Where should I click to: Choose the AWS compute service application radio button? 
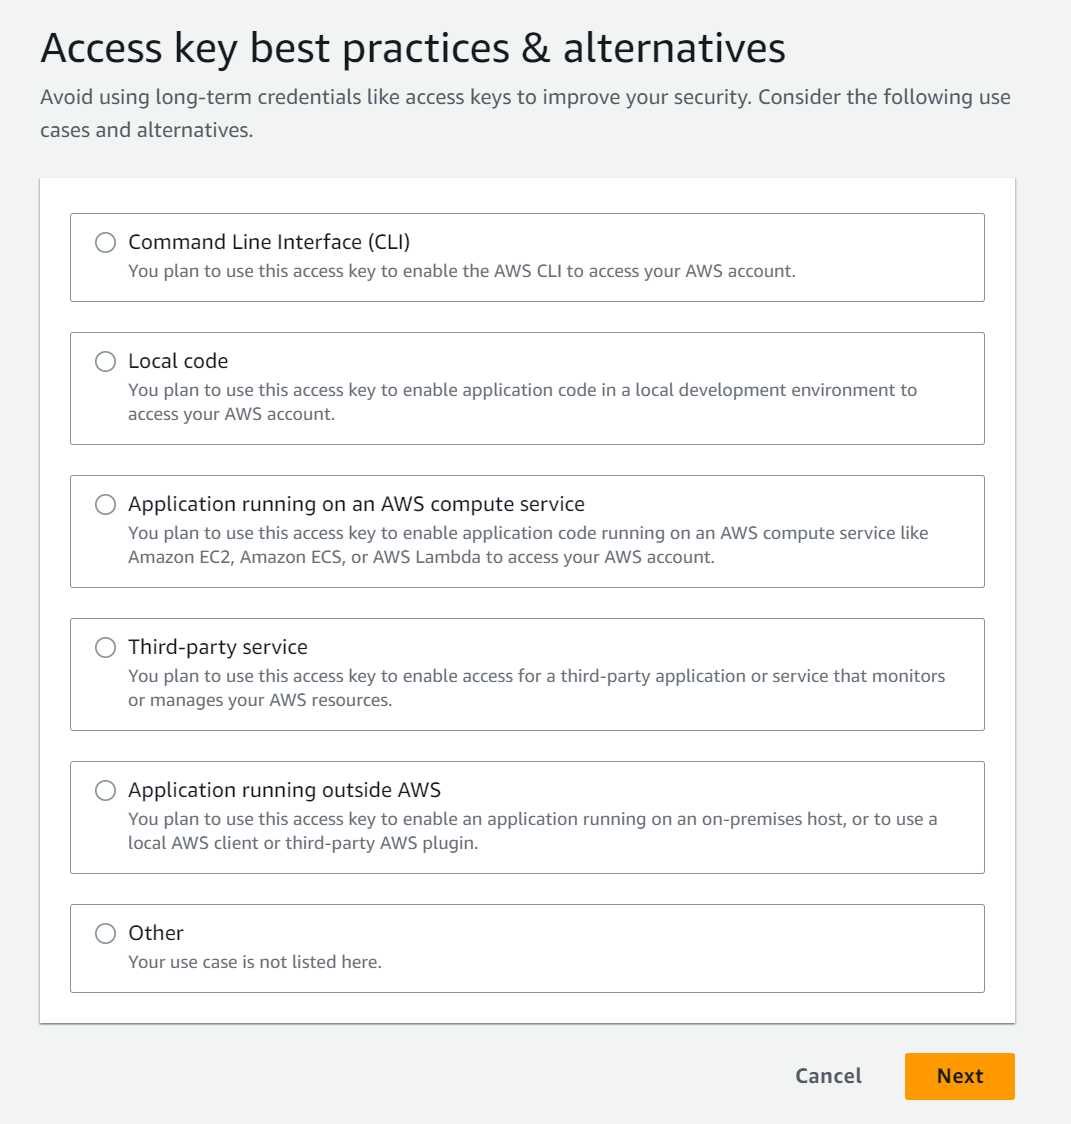tap(105, 505)
